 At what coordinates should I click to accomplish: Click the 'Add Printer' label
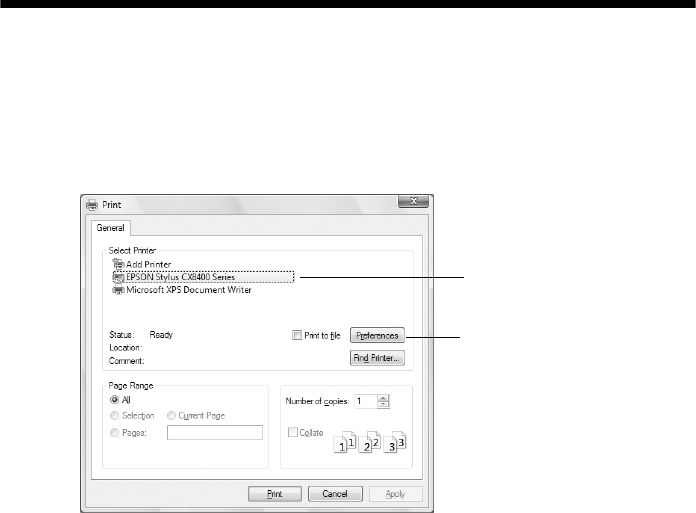[x=148, y=264]
